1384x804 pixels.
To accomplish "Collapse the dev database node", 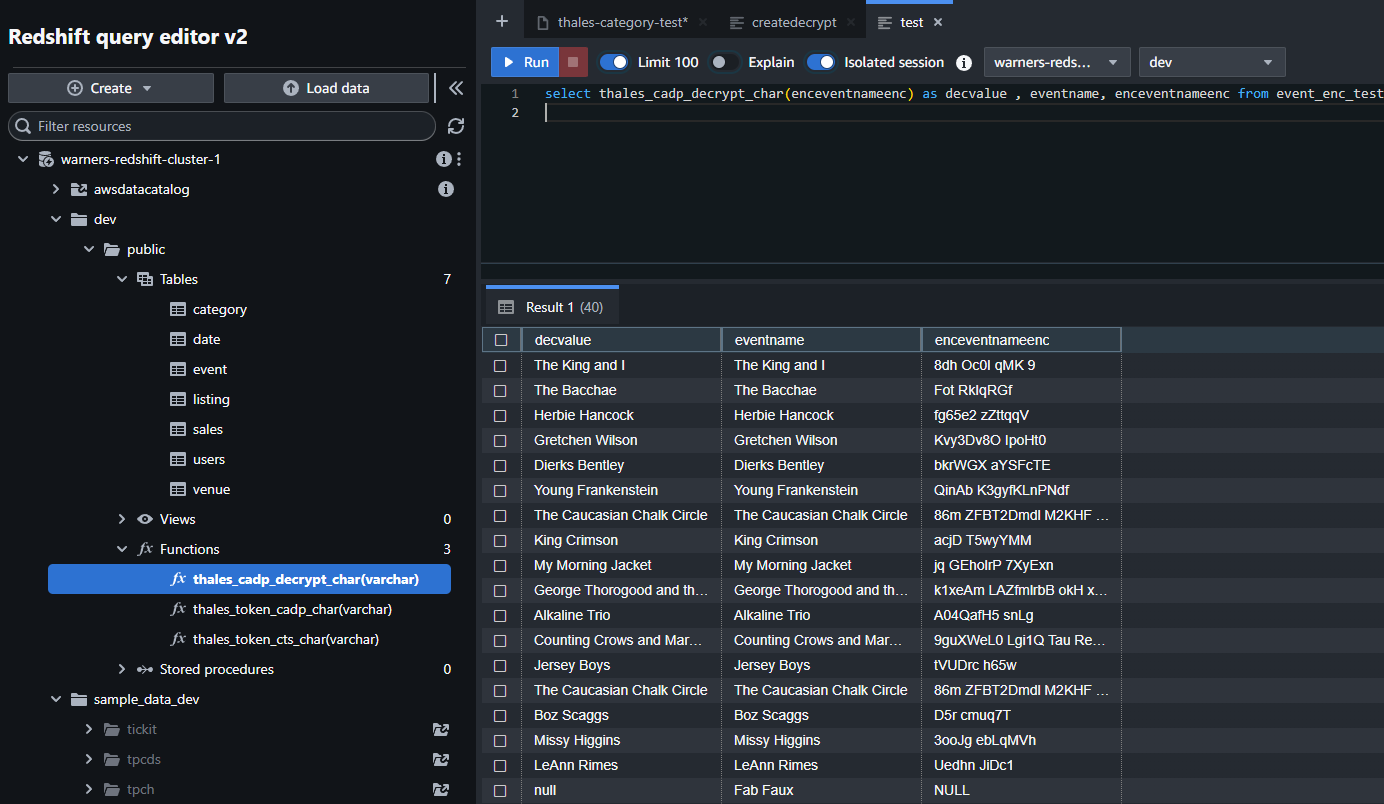I will [56, 219].
